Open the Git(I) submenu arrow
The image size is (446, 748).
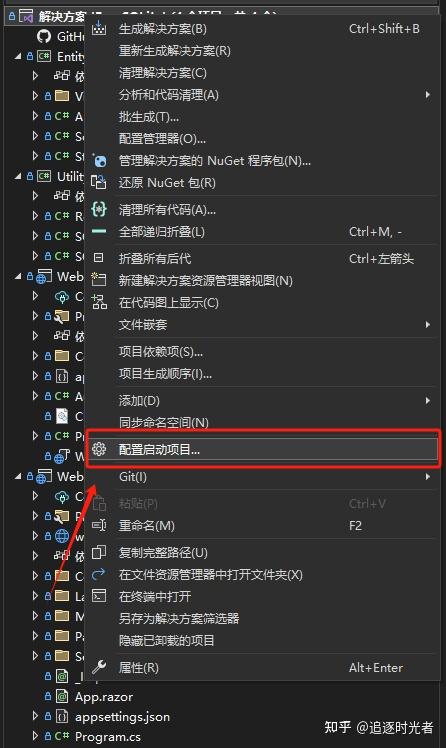coord(427,476)
